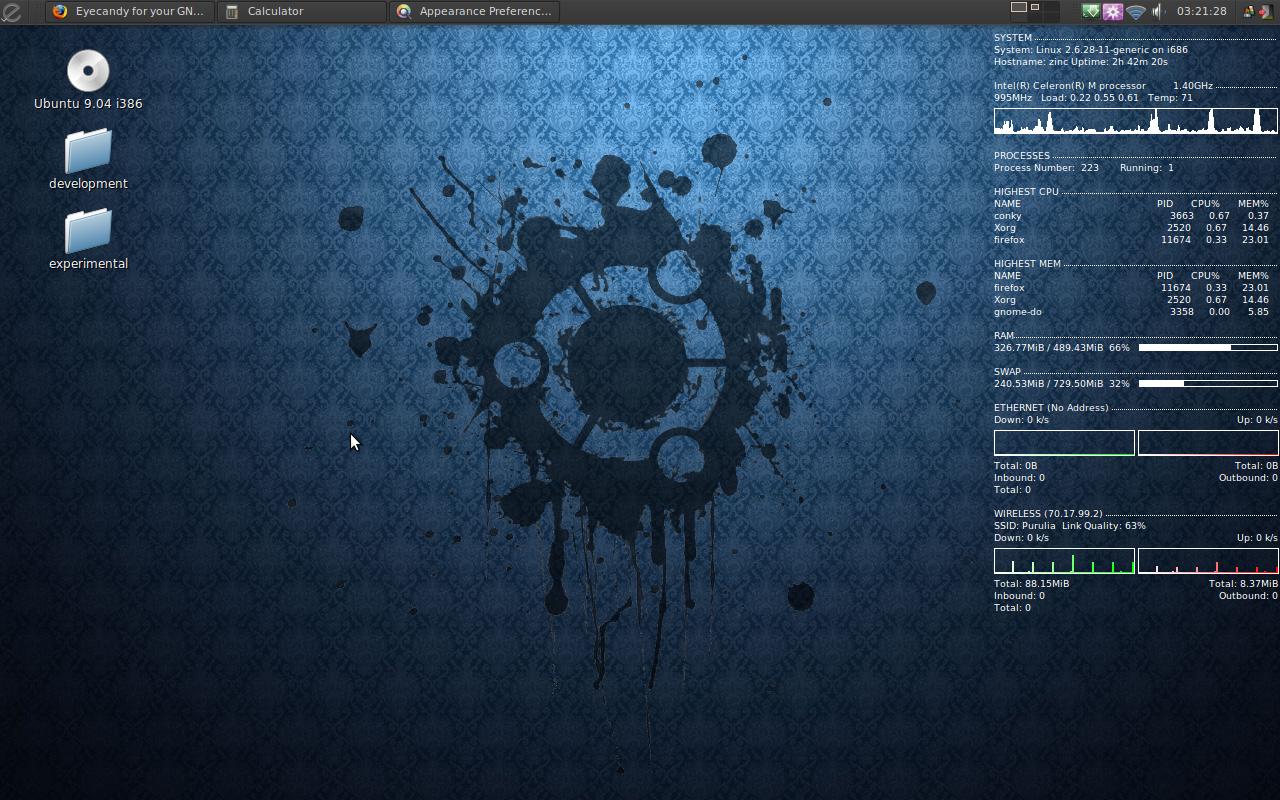Click the Ubuntu 9.04 i386 label
The height and width of the screenshot is (800, 1280).
88,104
